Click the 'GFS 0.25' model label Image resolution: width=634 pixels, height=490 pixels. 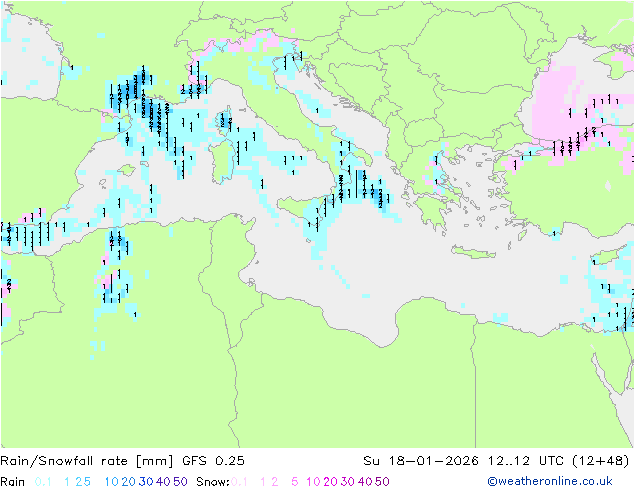click(213, 461)
